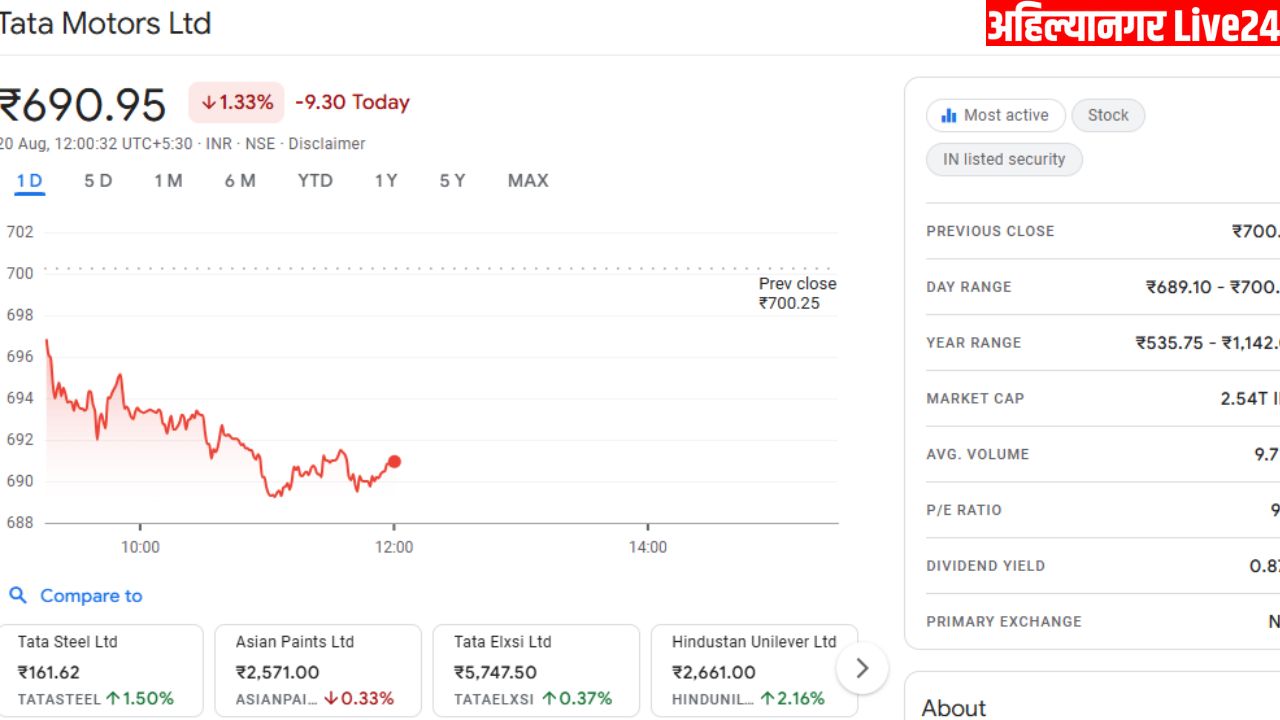This screenshot has height=720, width=1280.
Task: Click the 702 price axis label
Action: pos(20,232)
